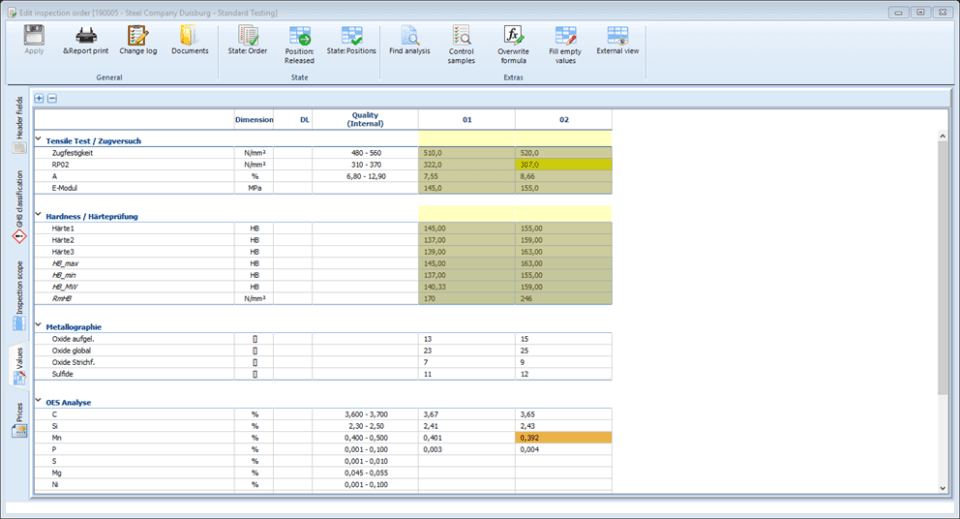Click the sample 02 column header

pyautogui.click(x=563, y=119)
